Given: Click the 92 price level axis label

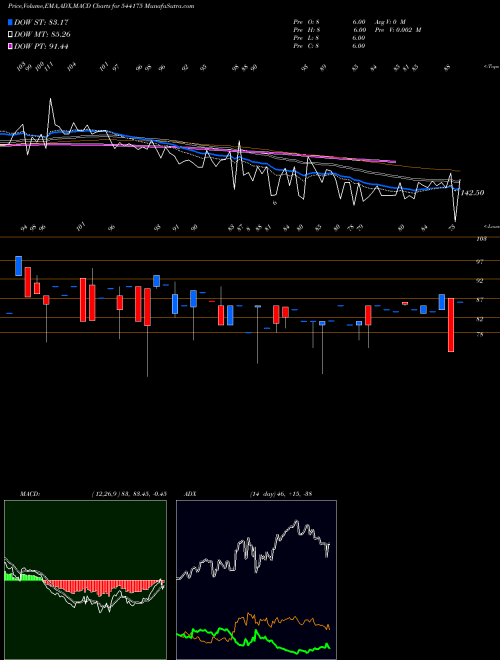Looking at the screenshot, I should tap(479, 280).
